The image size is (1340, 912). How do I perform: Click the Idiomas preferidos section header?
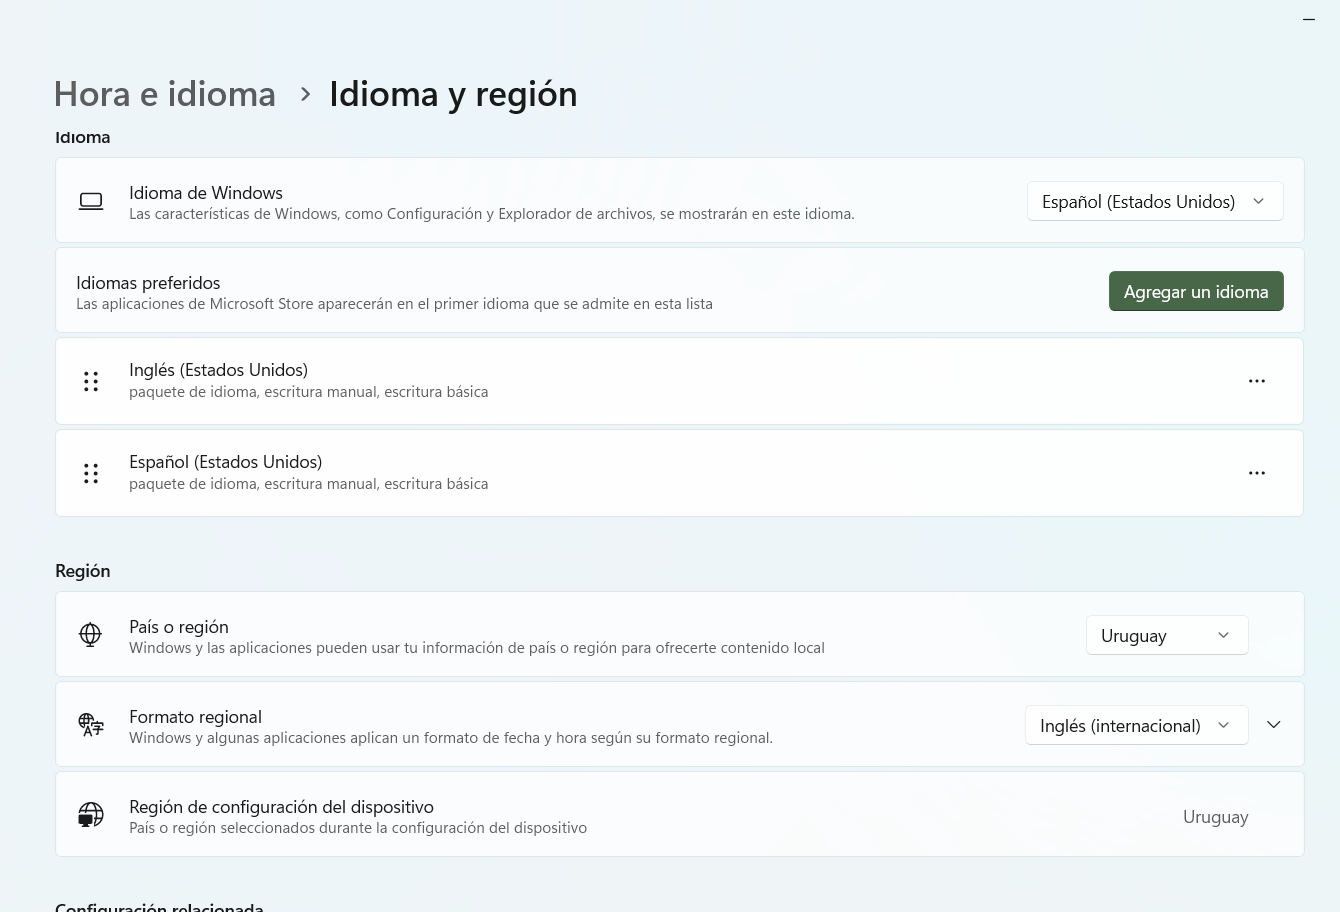pyautogui.click(x=148, y=283)
